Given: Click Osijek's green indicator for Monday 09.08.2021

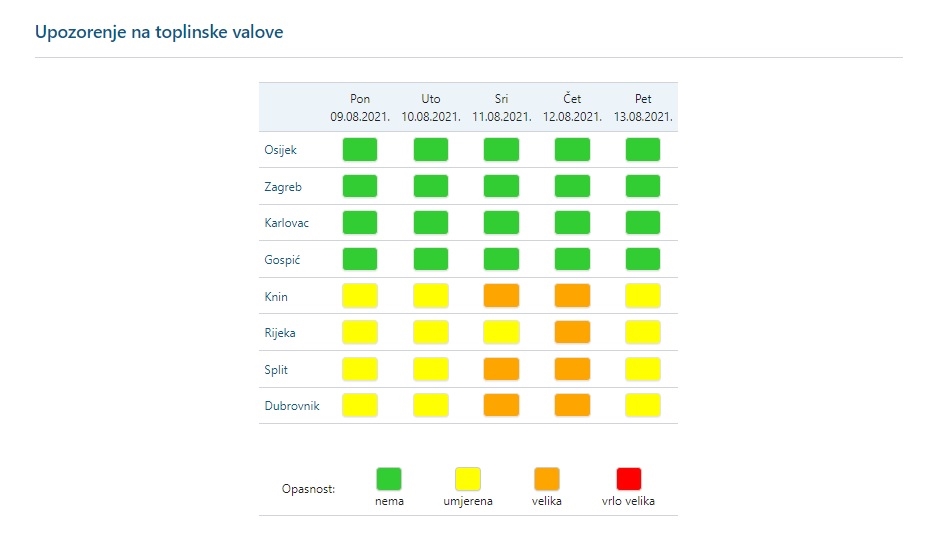Looking at the screenshot, I should (x=360, y=150).
